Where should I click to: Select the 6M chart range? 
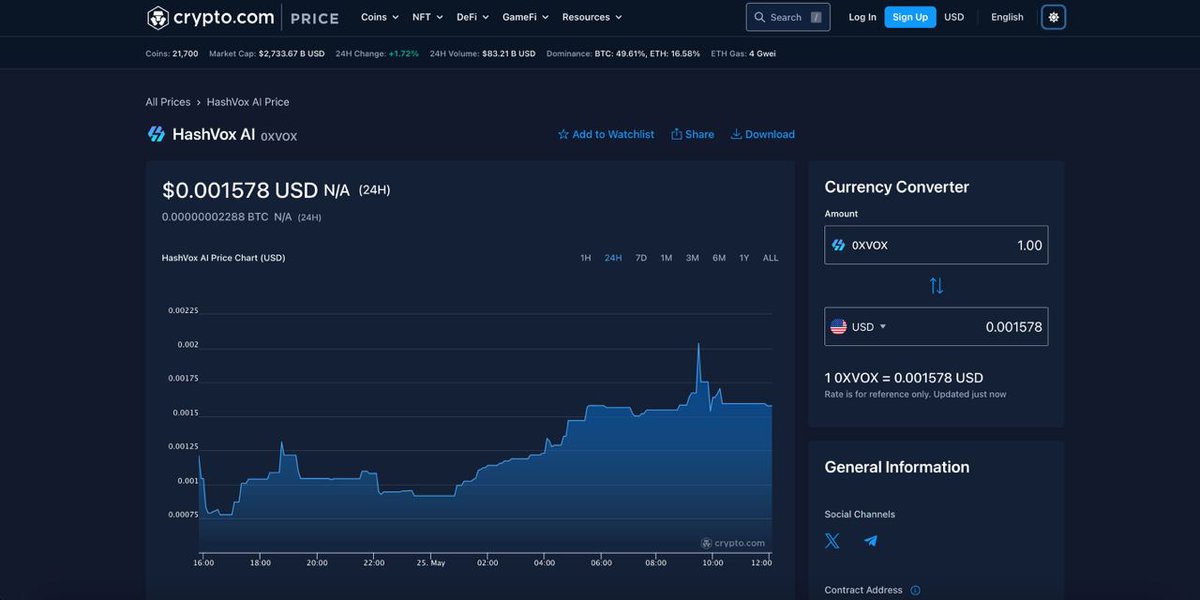719,258
